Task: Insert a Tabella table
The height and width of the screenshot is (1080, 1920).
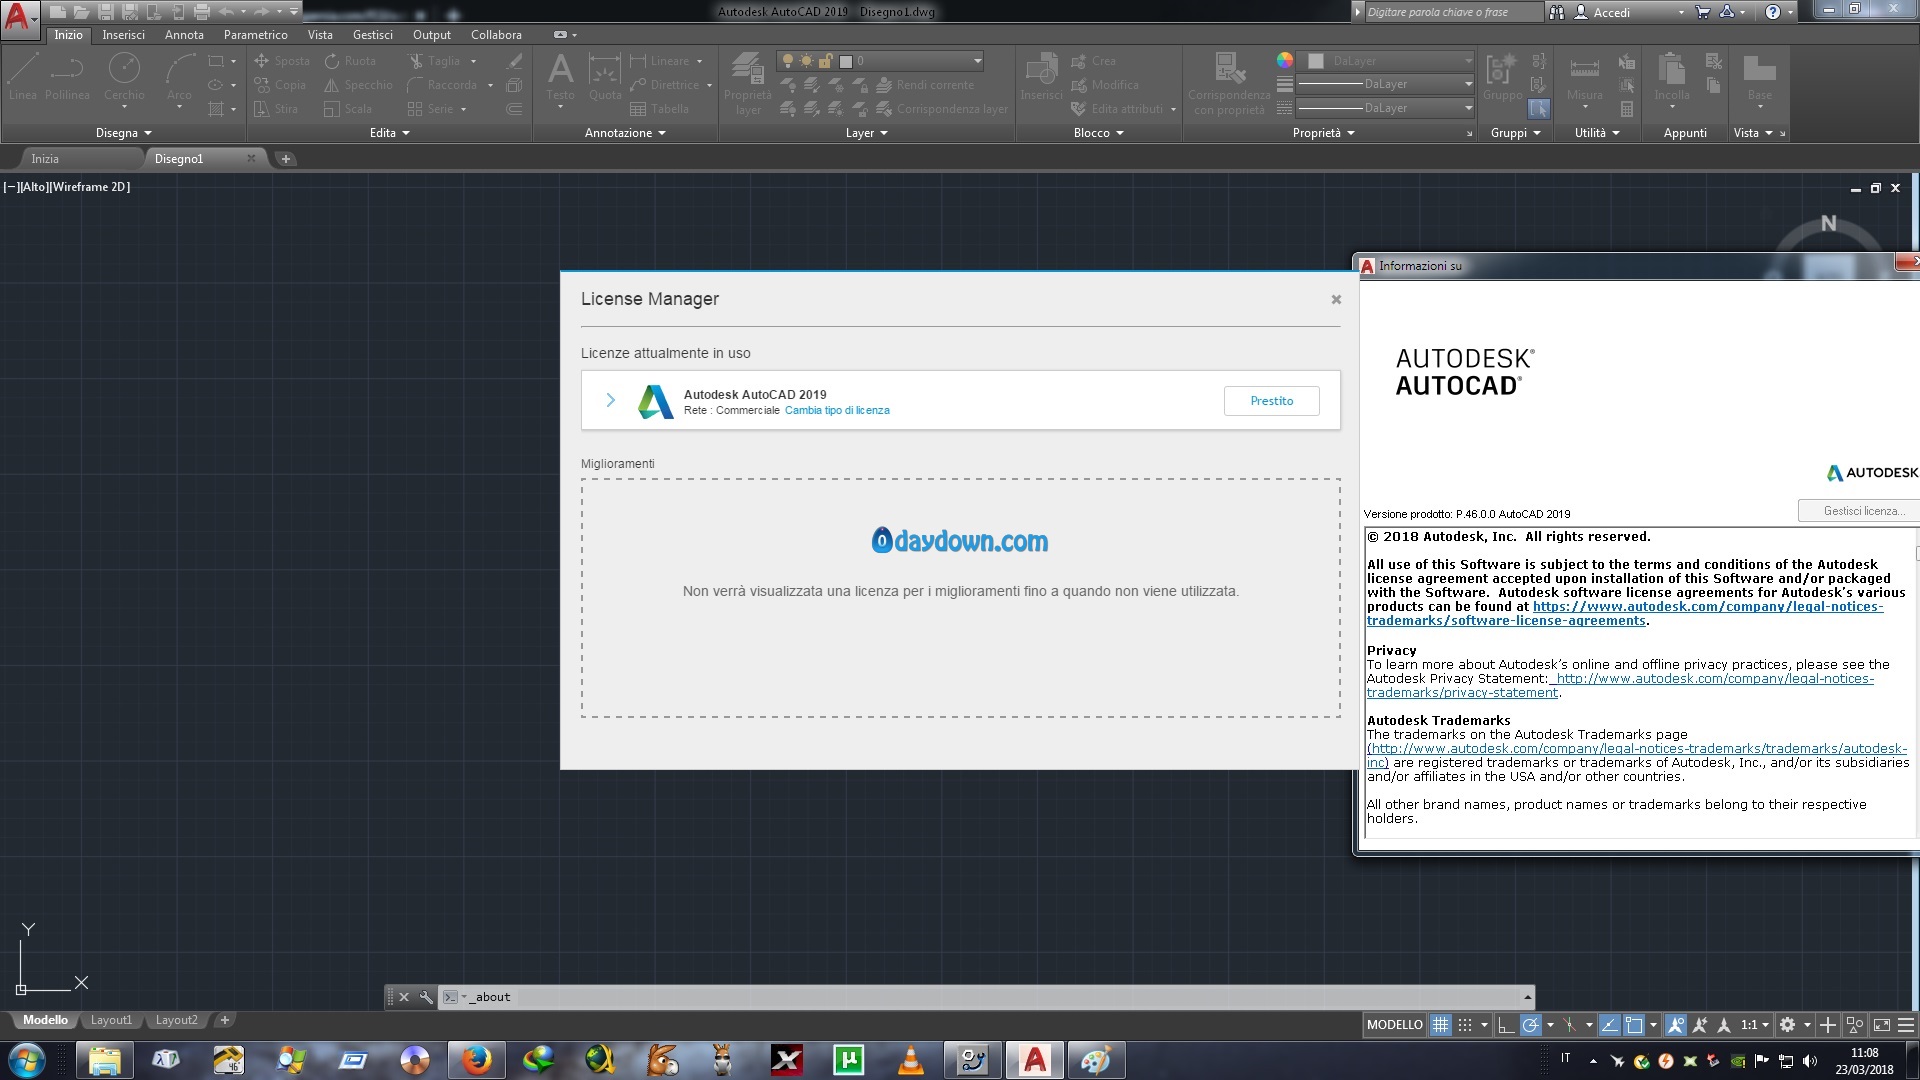Action: [x=659, y=109]
